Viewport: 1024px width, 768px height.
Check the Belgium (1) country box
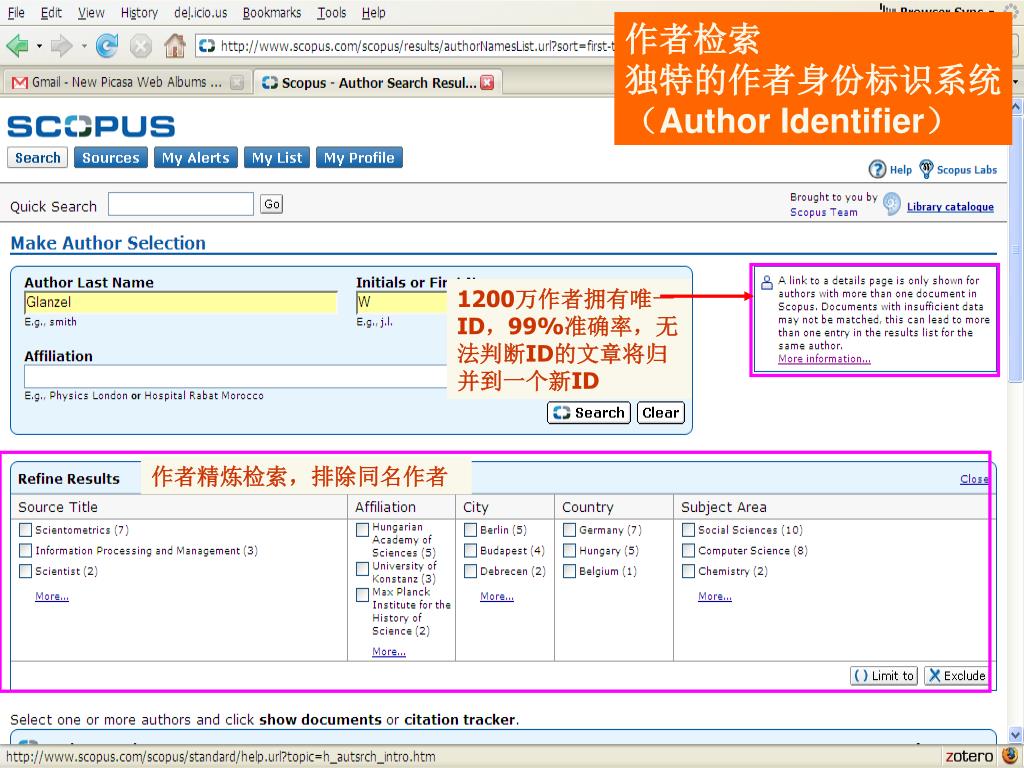pyautogui.click(x=569, y=571)
